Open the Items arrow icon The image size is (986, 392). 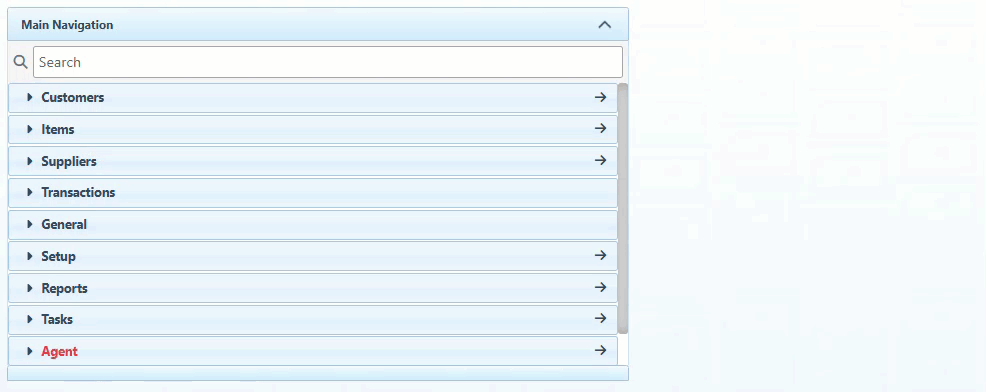coord(601,128)
